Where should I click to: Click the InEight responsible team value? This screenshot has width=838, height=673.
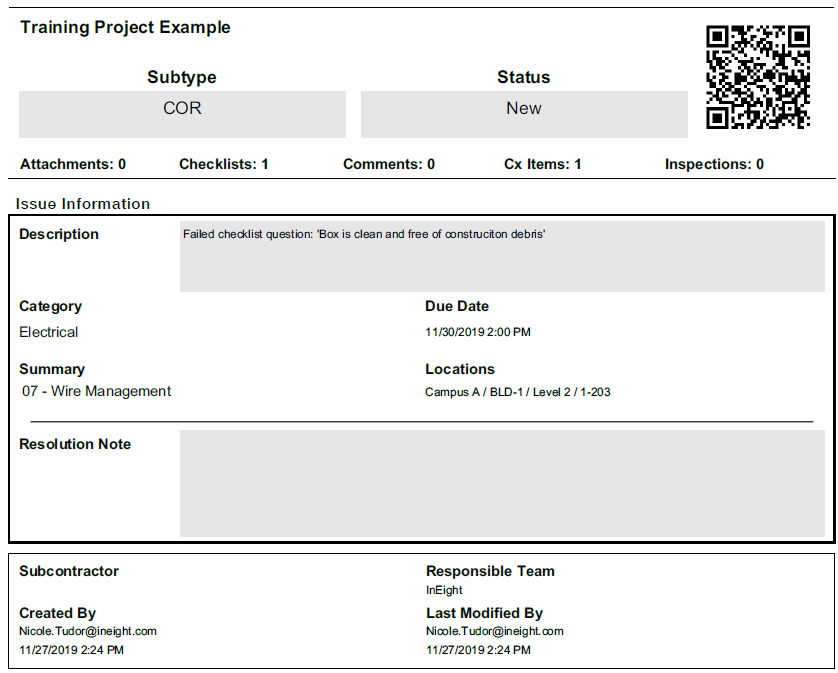pyautogui.click(x=446, y=590)
